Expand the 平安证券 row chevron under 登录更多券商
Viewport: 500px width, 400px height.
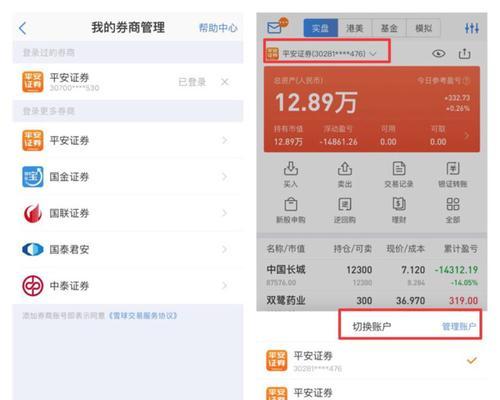(x=225, y=140)
